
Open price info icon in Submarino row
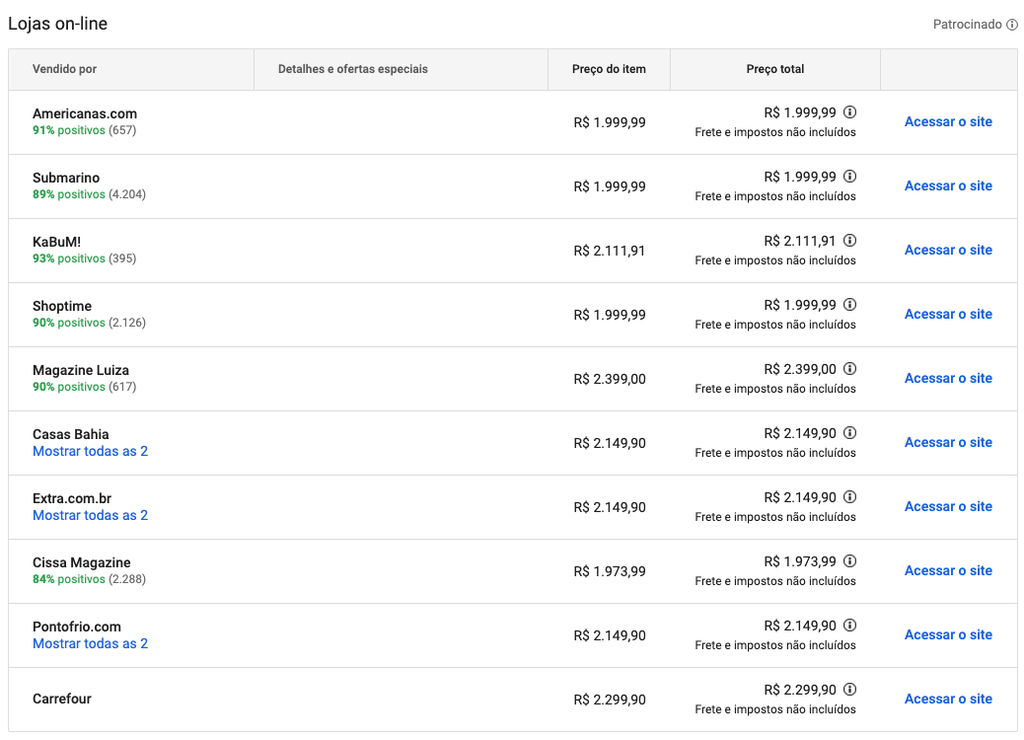click(850, 176)
